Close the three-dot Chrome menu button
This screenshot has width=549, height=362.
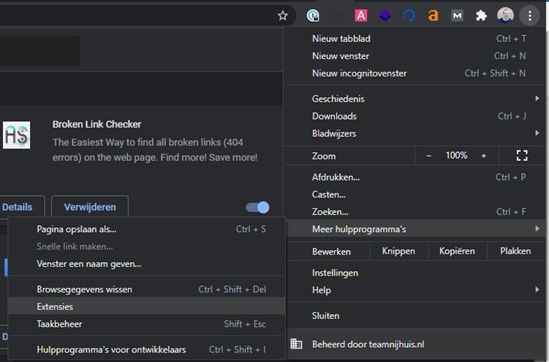530,16
